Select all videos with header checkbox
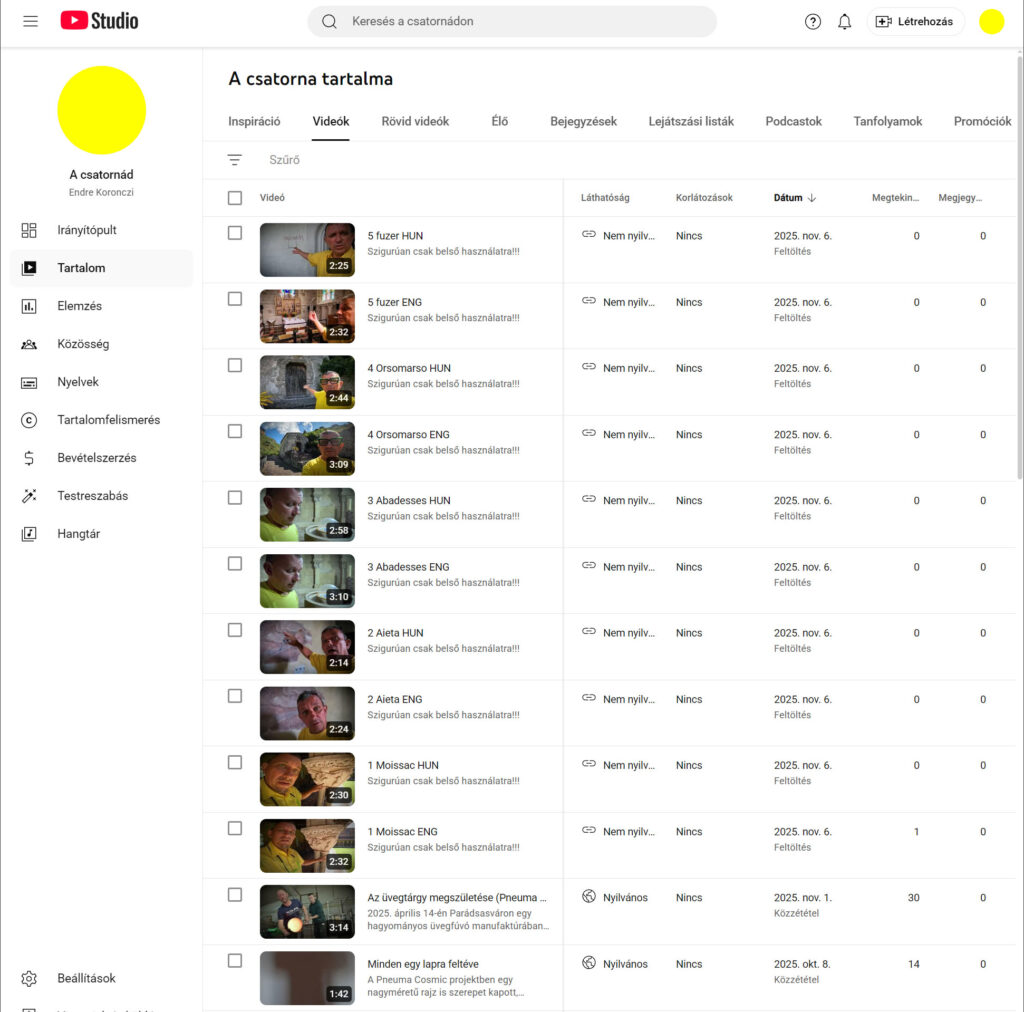 tap(235, 198)
